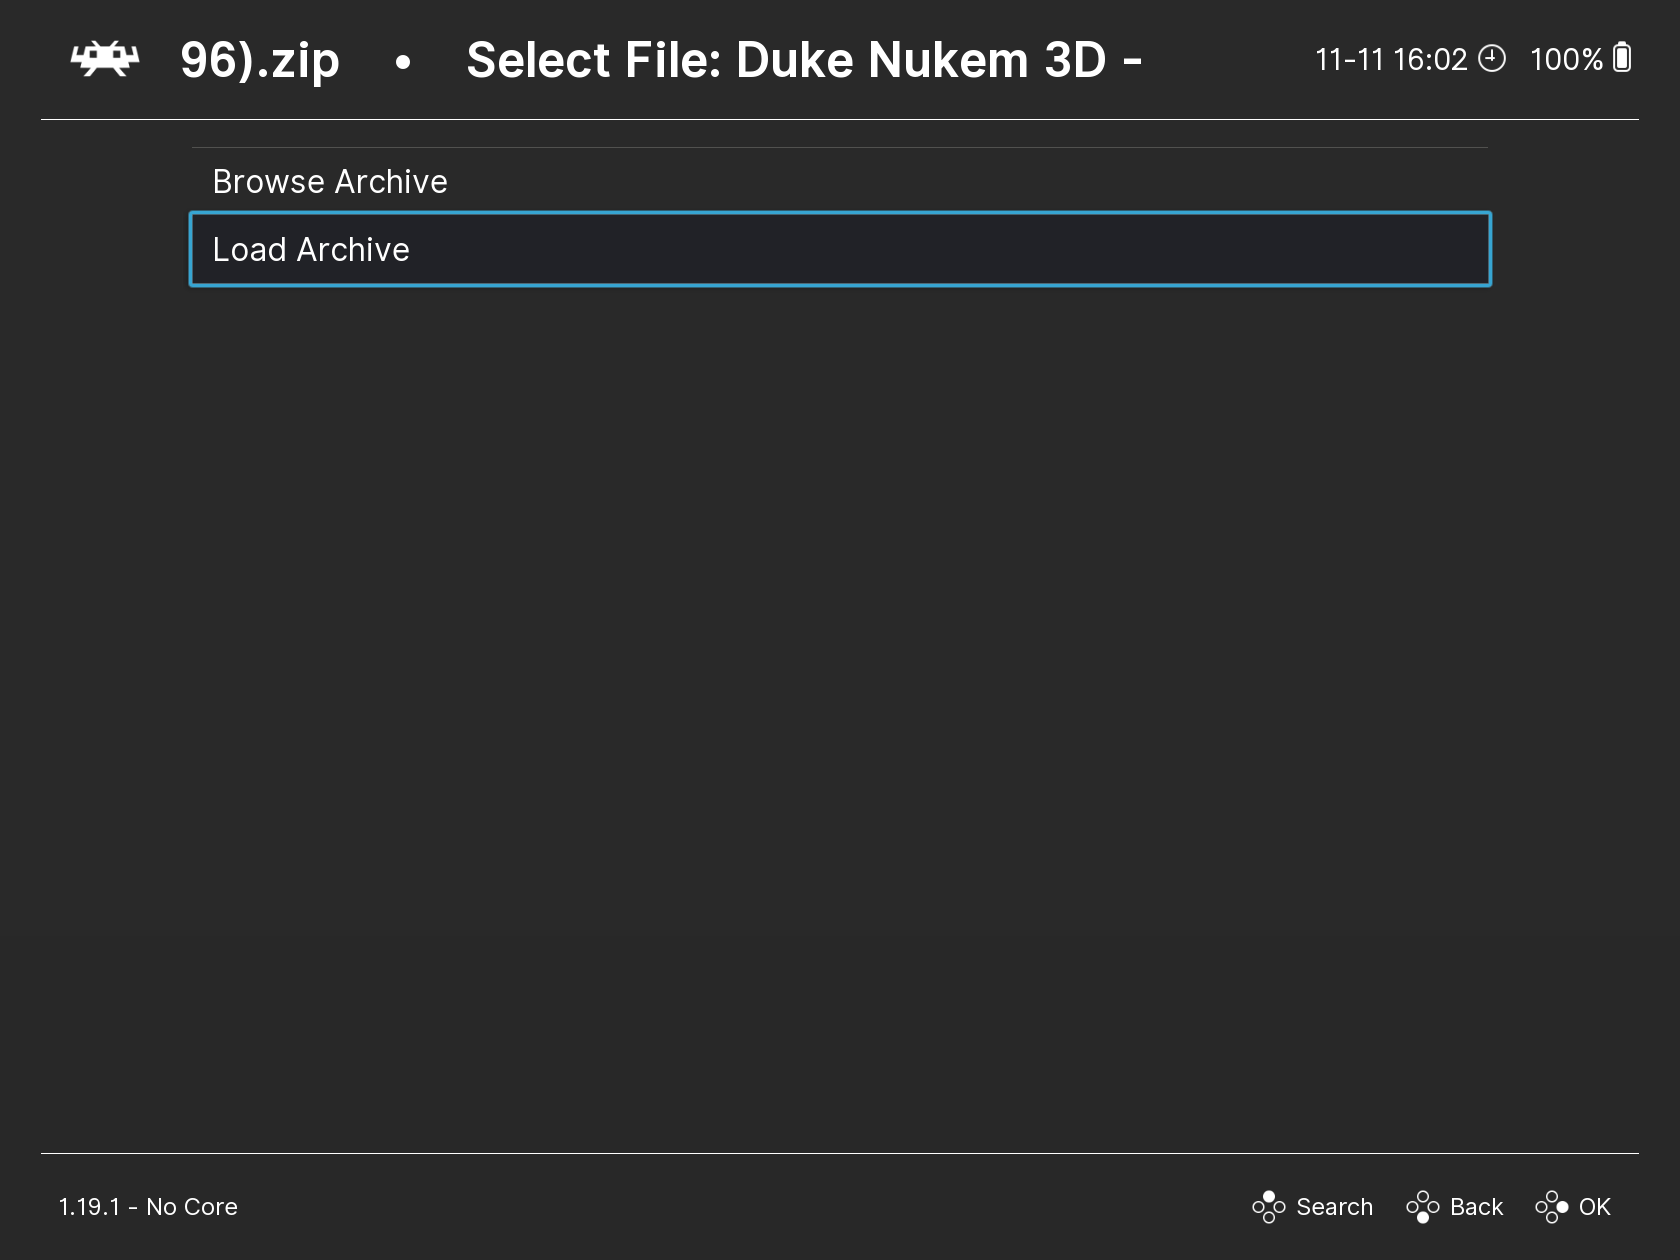Click the '11-11 16:02' date time text
The height and width of the screenshot is (1260, 1680).
1390,60
